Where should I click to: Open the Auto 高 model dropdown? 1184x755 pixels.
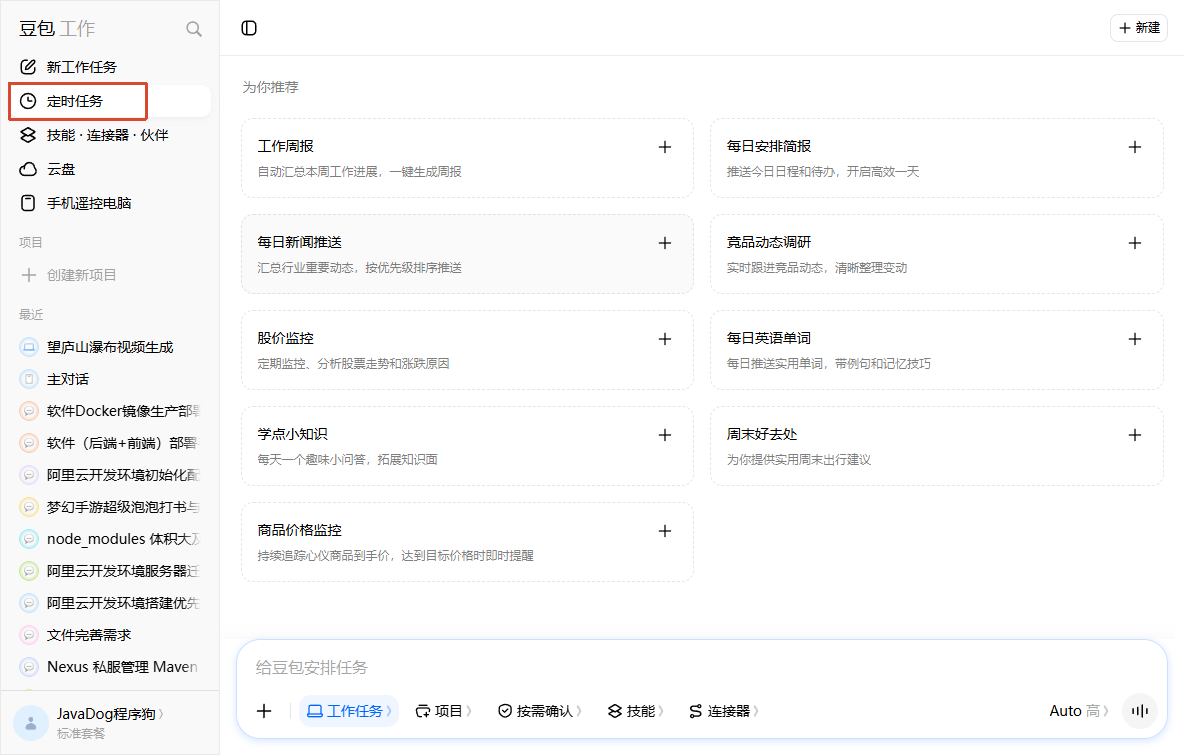(x=1078, y=710)
